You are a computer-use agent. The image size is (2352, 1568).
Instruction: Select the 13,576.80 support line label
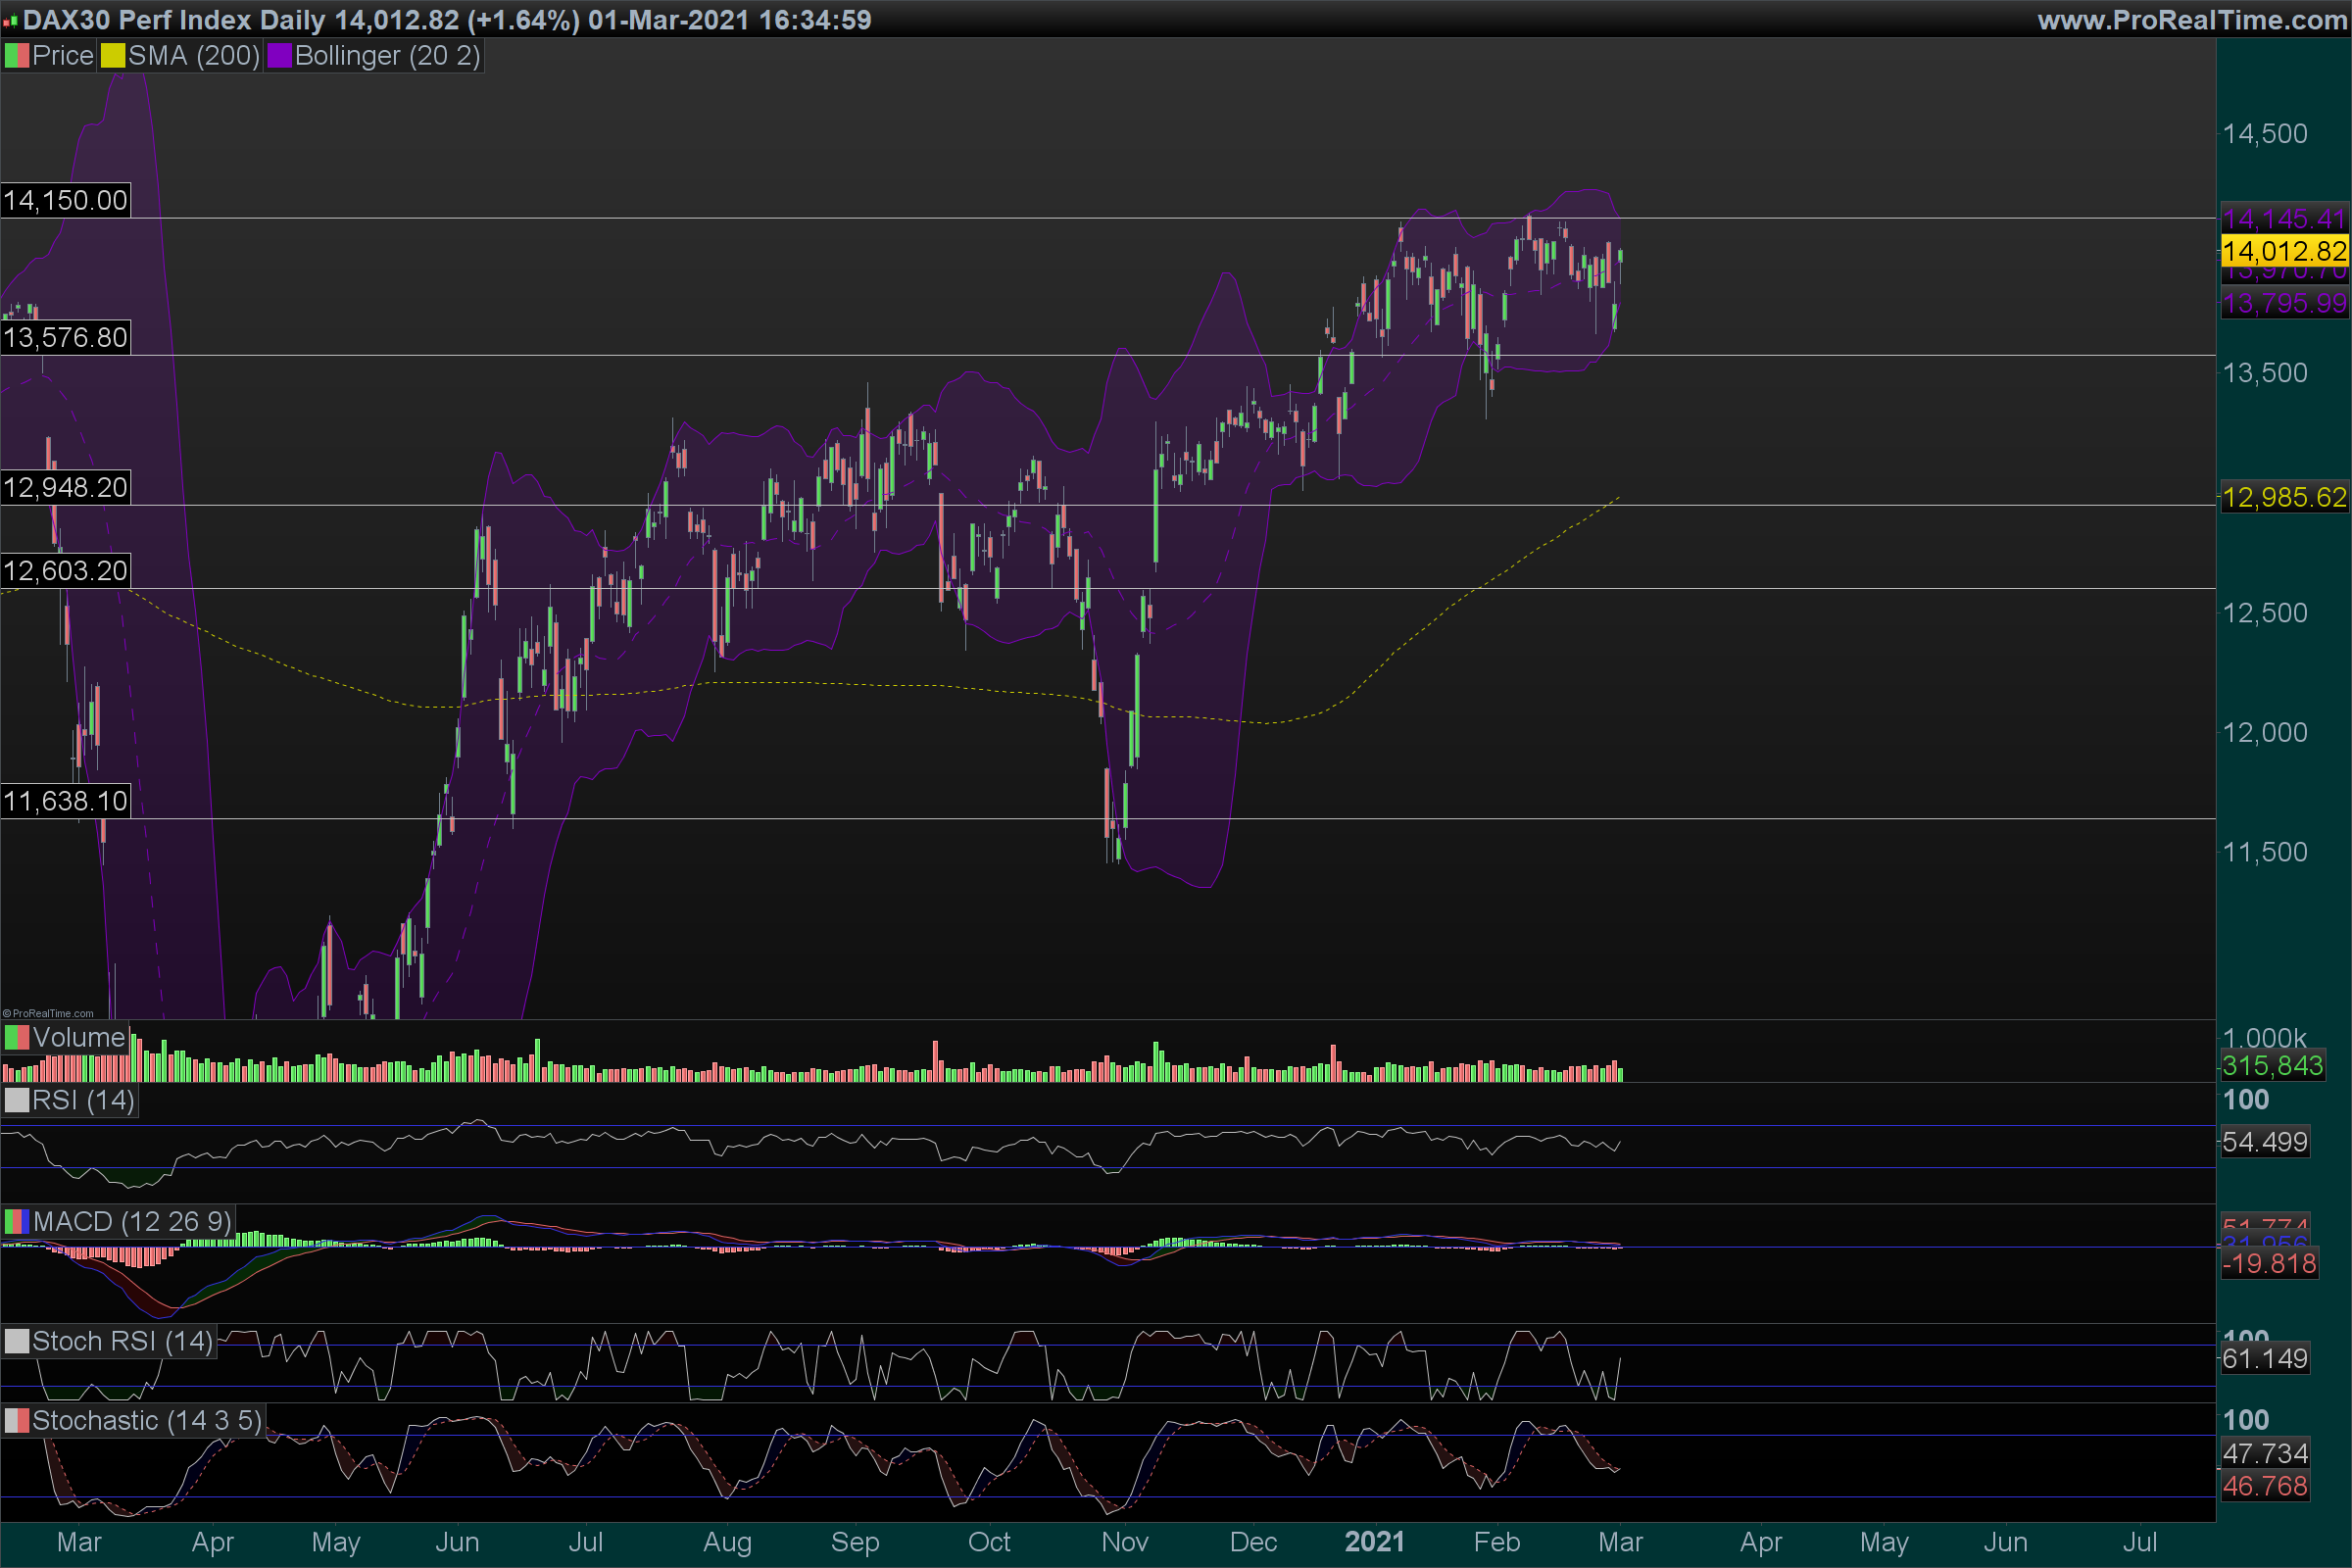[x=66, y=338]
